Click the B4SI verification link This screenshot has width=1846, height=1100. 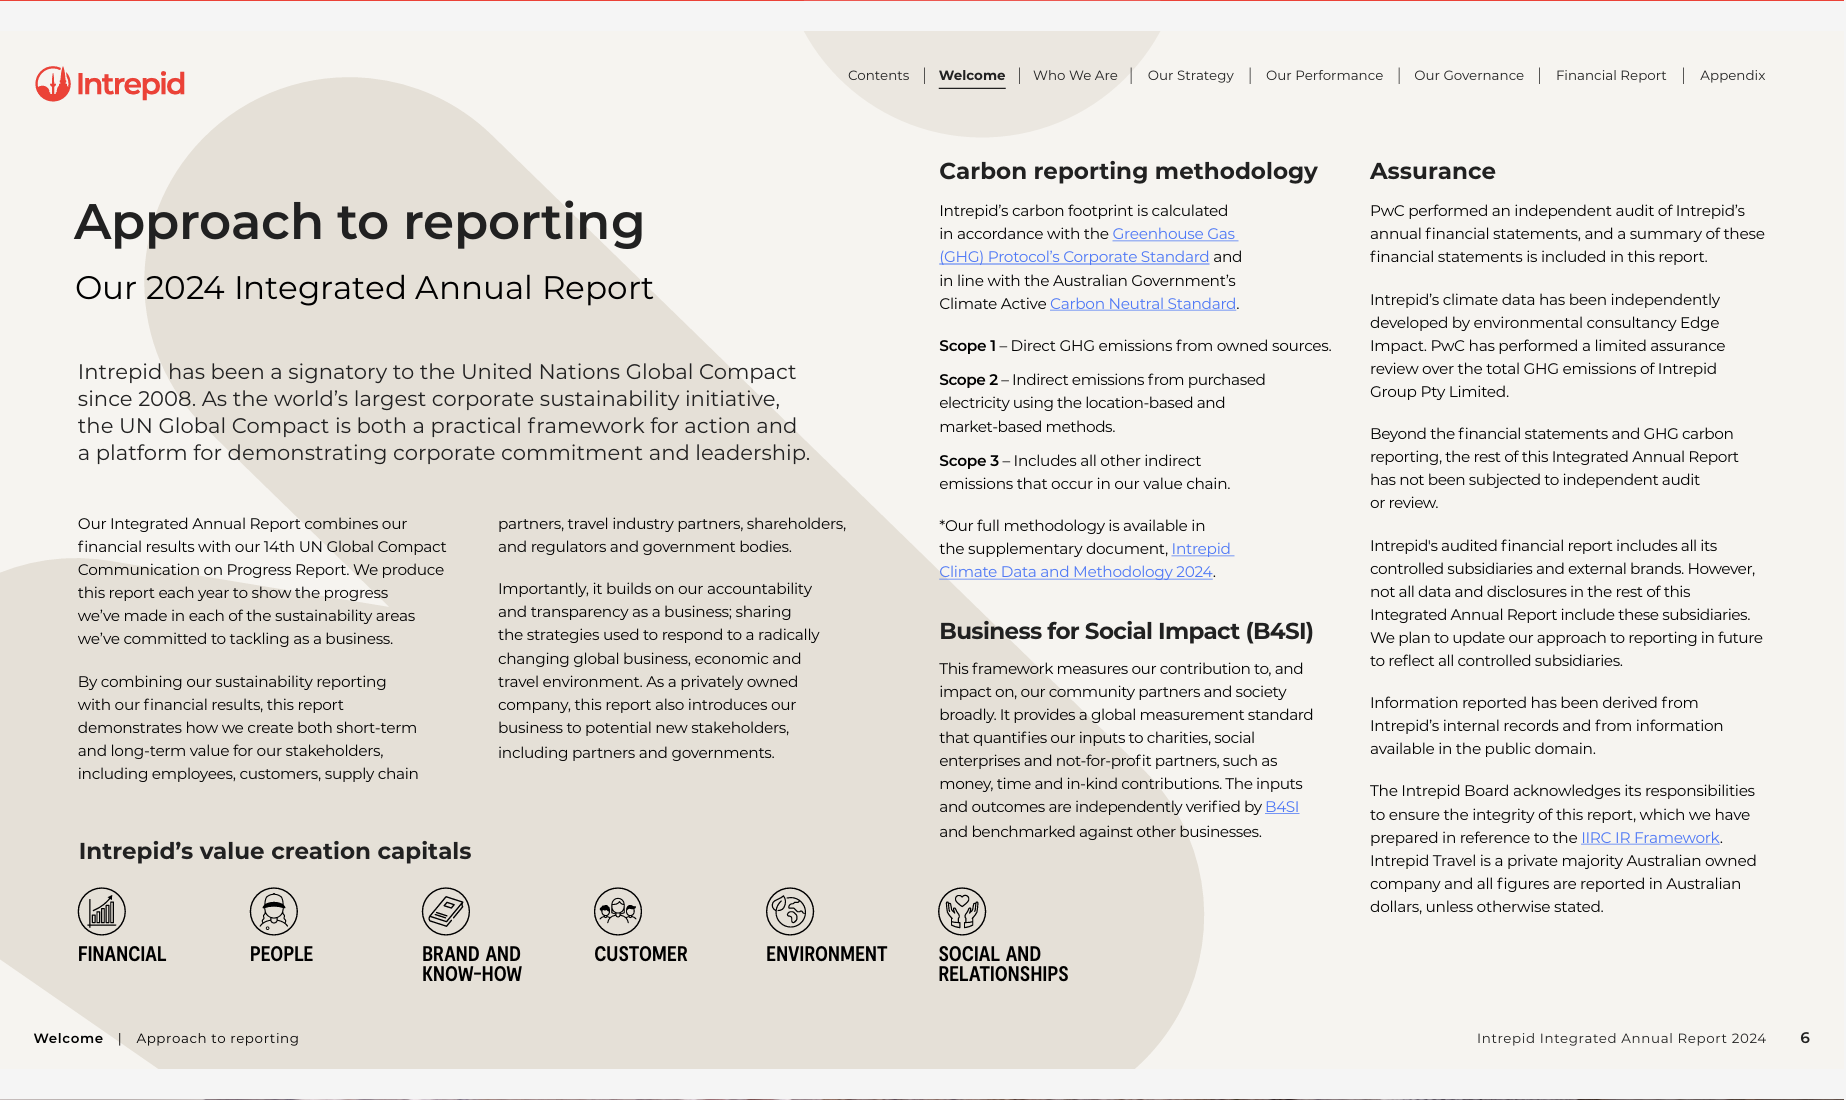click(x=1281, y=807)
